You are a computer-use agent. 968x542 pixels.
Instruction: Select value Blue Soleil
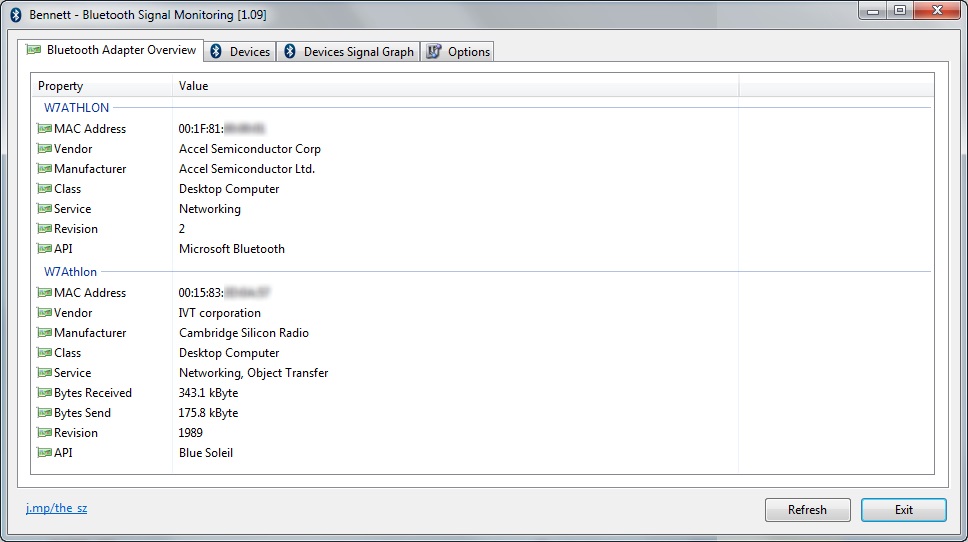(206, 452)
